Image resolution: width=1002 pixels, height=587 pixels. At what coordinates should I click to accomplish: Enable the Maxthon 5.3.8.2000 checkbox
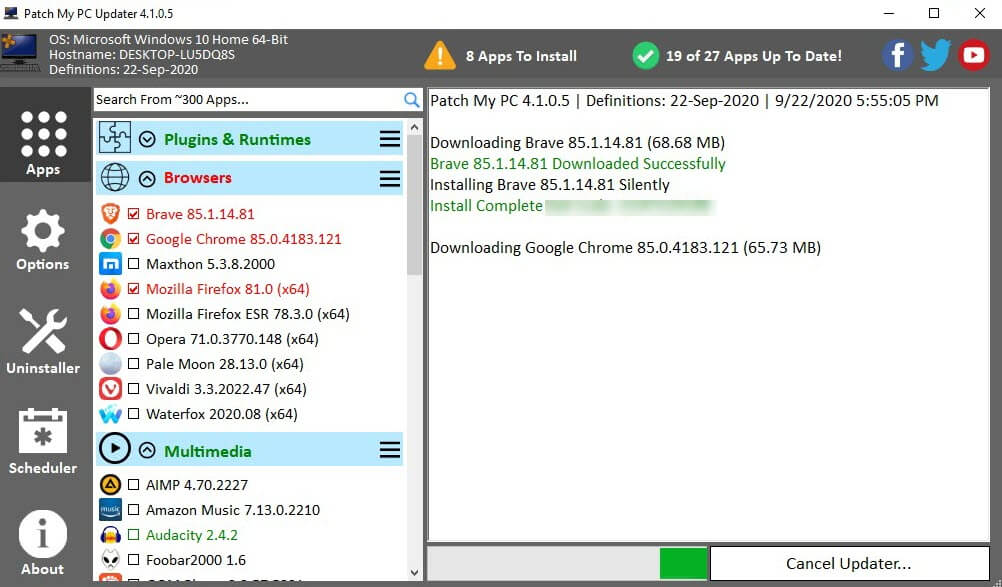click(134, 264)
